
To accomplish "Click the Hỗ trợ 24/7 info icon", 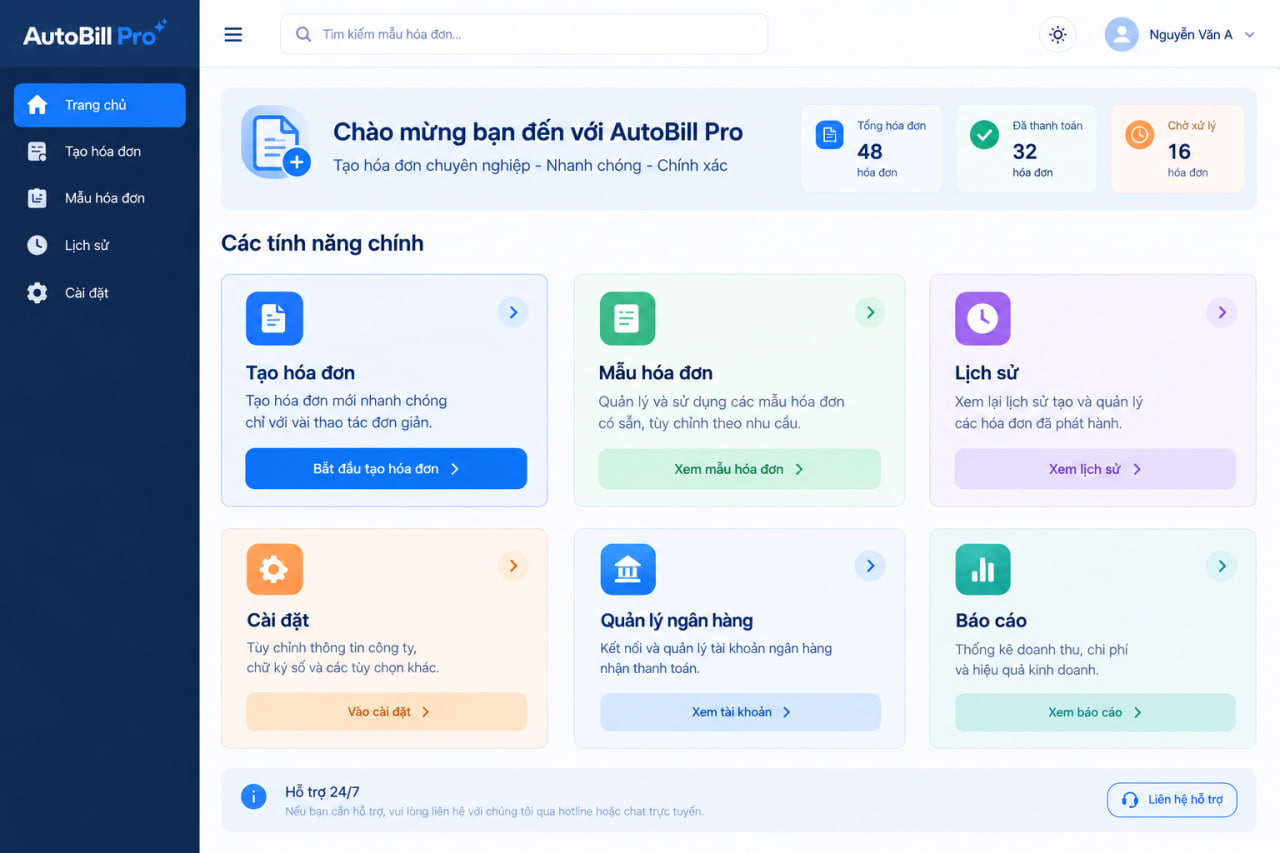I will 254,797.
